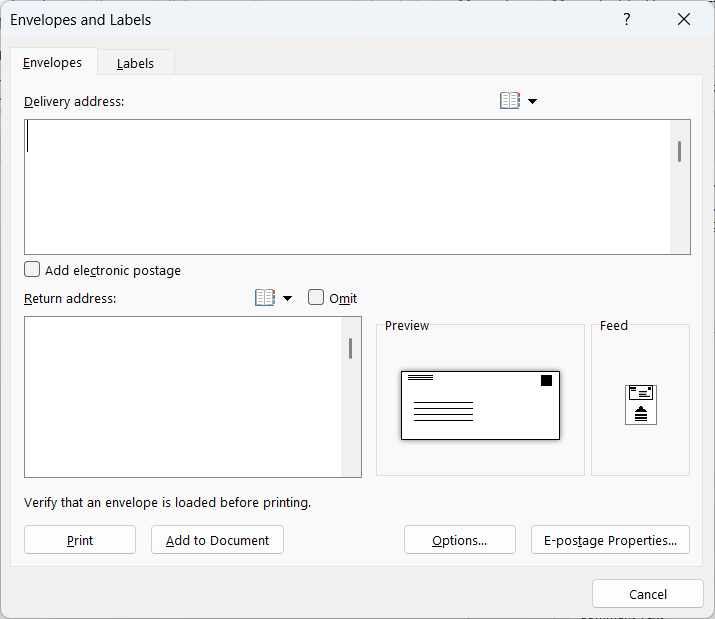Open E-postage Properties...
The width and height of the screenshot is (715, 619).
[610, 540]
